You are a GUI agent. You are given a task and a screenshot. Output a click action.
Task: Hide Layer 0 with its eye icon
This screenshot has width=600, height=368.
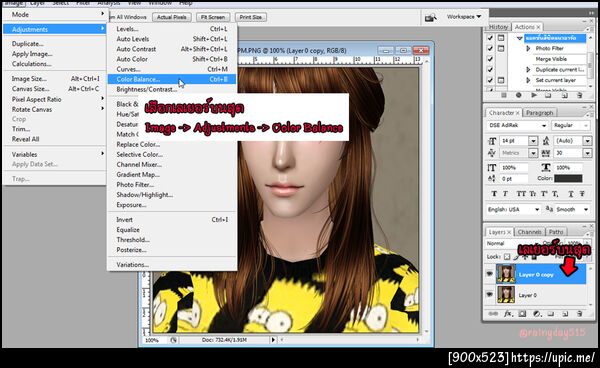[x=489, y=294]
